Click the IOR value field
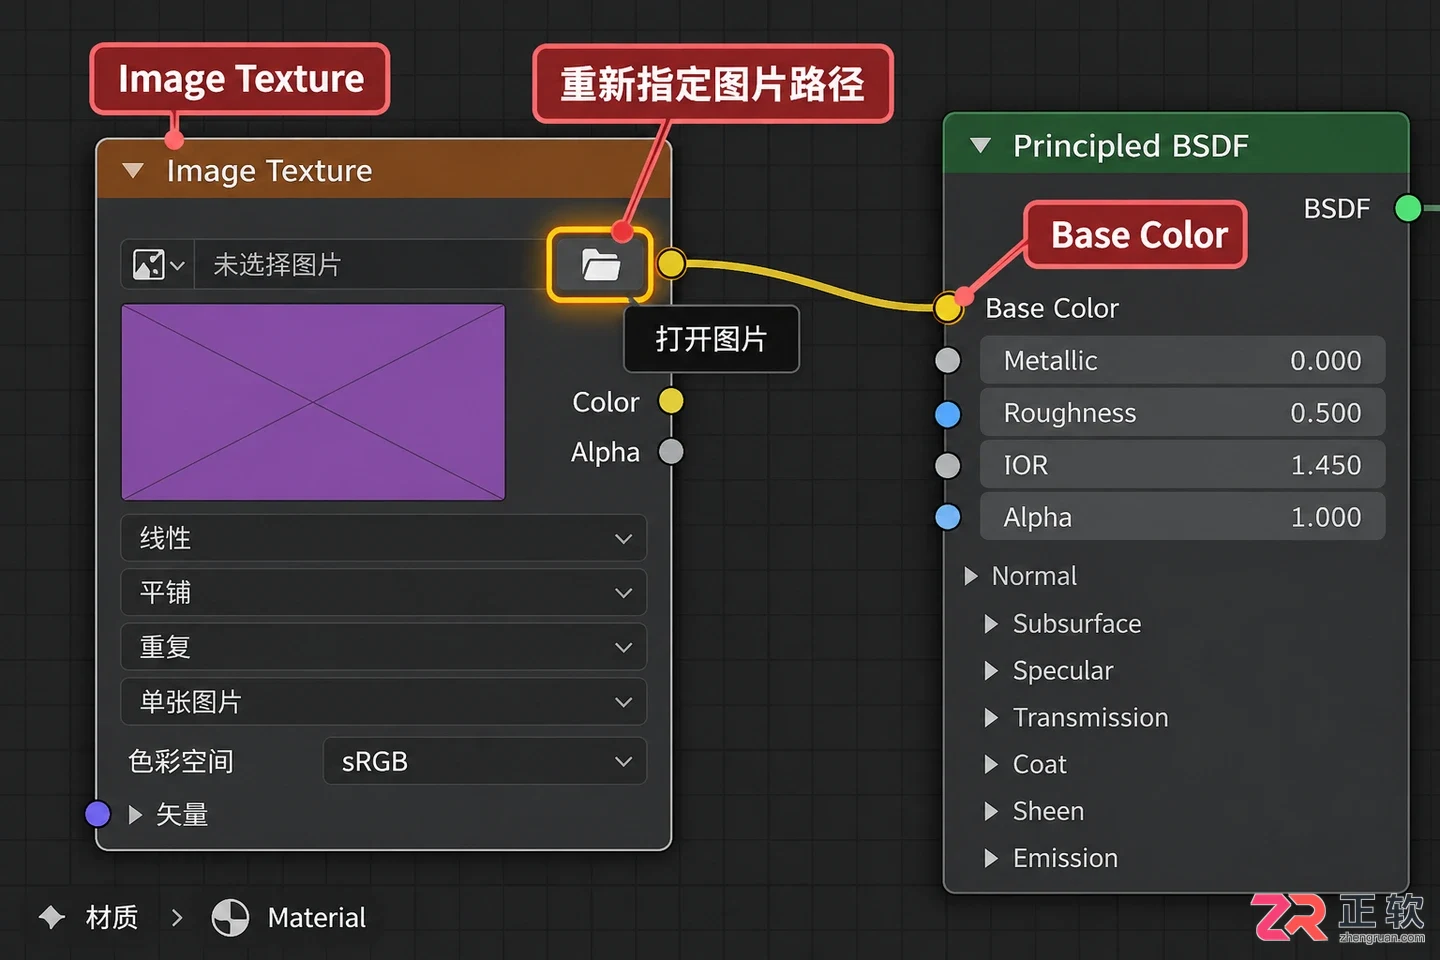This screenshot has height=960, width=1440. [x=1182, y=465]
